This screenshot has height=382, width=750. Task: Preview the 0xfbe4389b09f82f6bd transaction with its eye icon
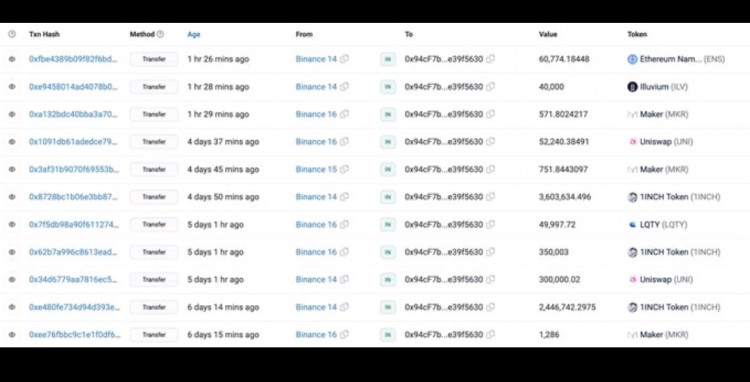[12, 59]
